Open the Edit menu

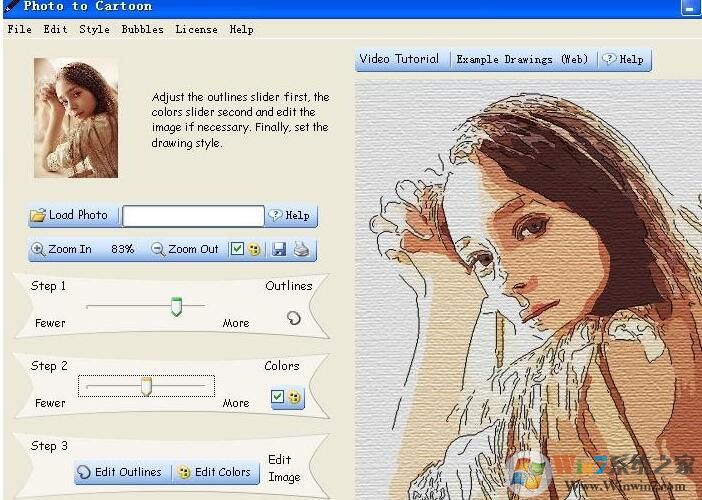(x=56, y=30)
